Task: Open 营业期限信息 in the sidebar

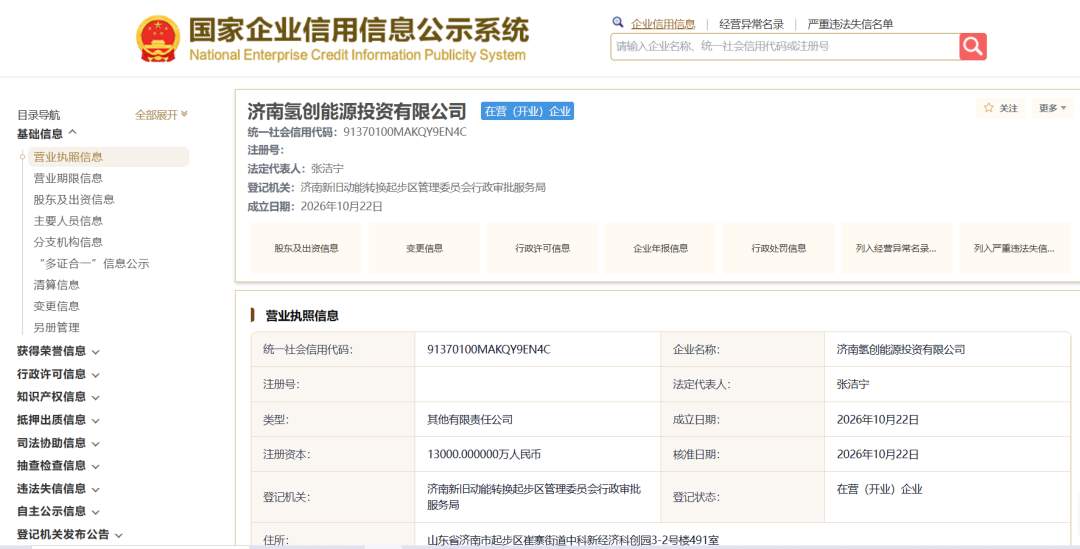Action: (68, 178)
